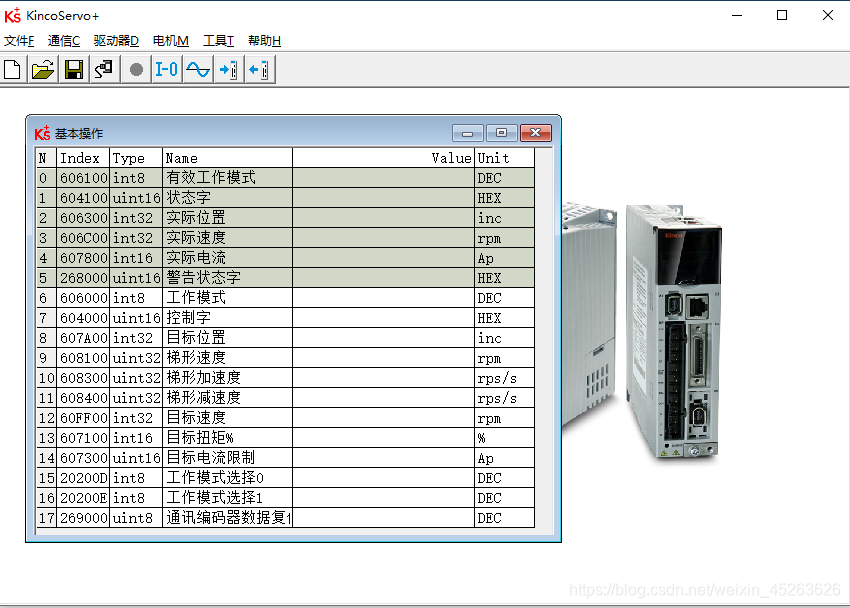Select the 实际电流 name cell
Screen dimensions: 850x608
coord(227,258)
